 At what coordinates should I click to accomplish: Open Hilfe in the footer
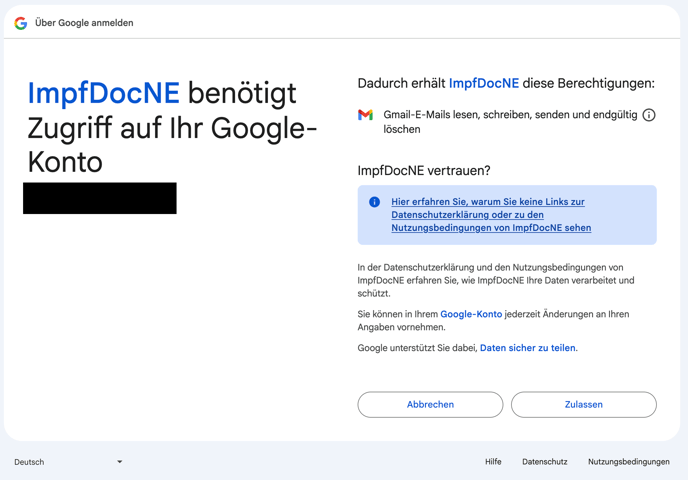coord(493,462)
